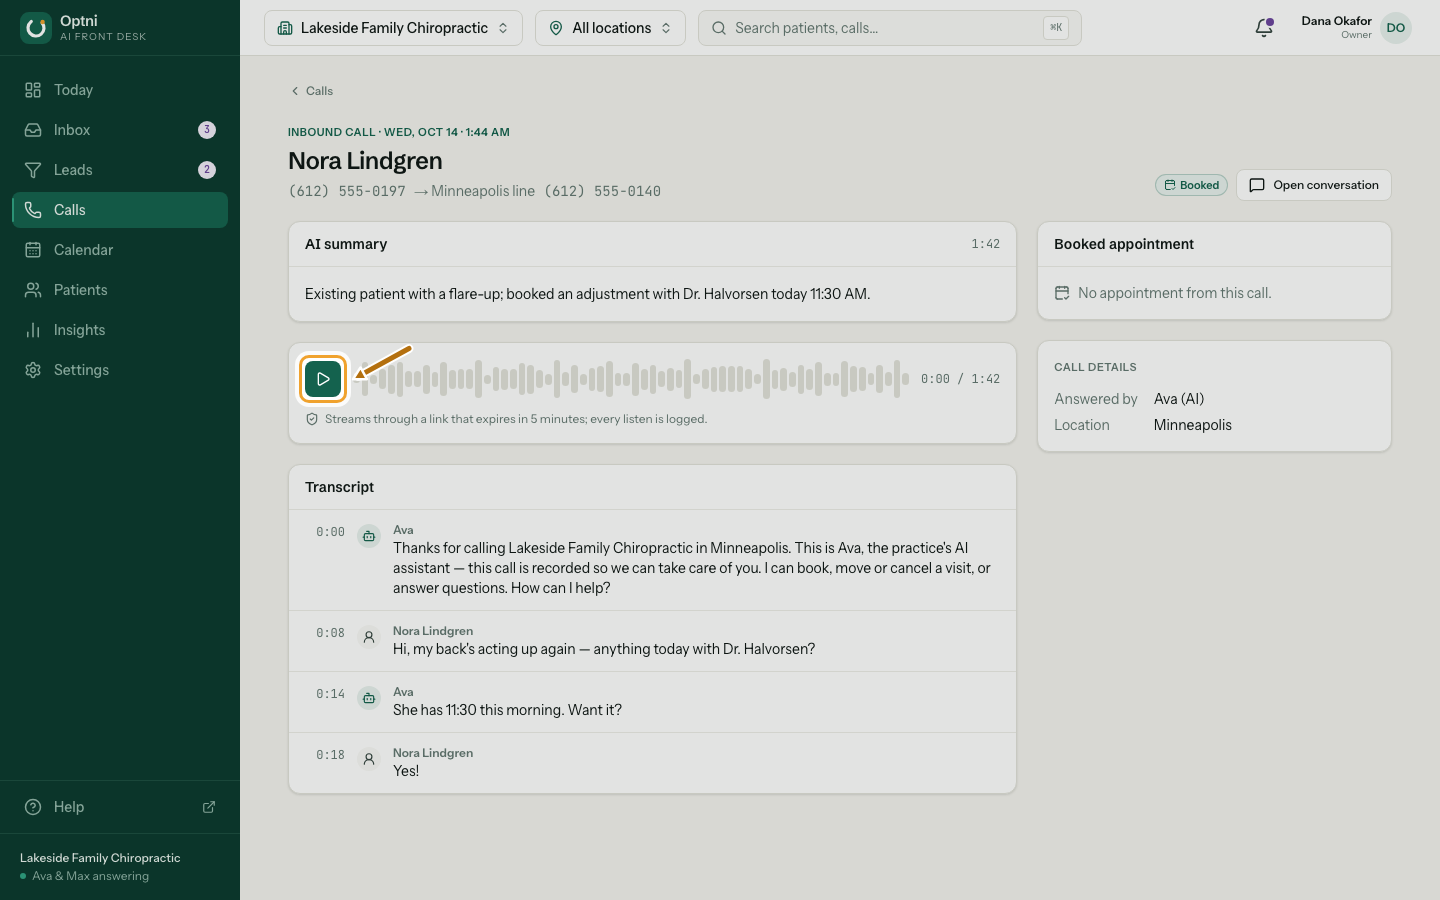The image size is (1440, 900).
Task: Click the AI summary text about Dr. Halvorsen
Action: point(587,294)
